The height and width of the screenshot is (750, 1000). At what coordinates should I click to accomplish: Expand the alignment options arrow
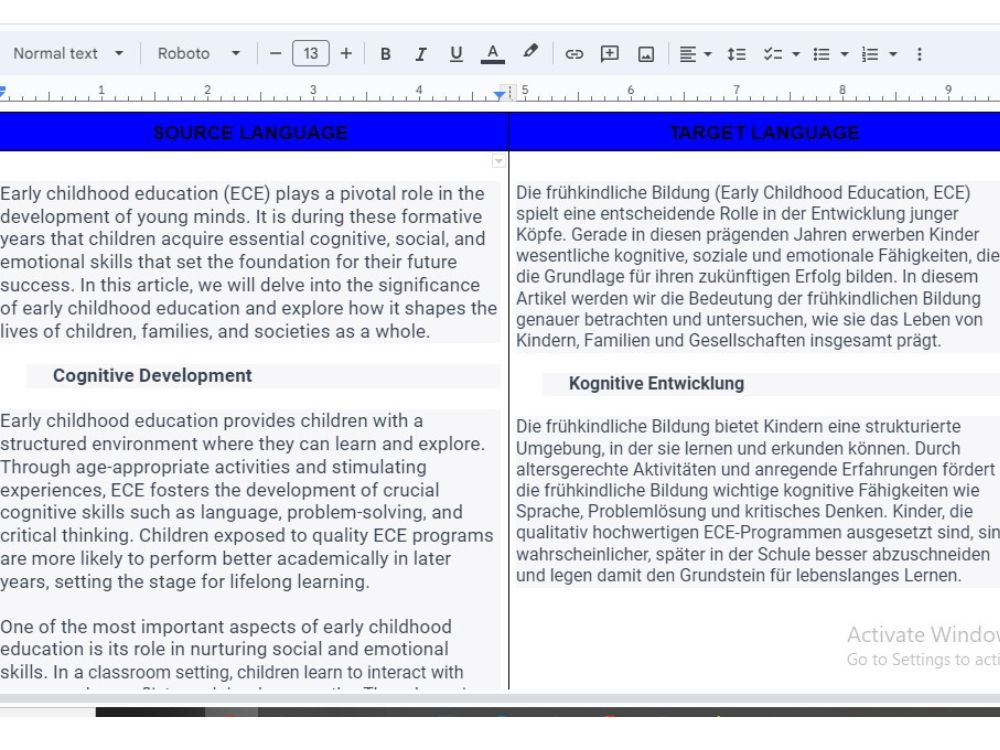708,54
